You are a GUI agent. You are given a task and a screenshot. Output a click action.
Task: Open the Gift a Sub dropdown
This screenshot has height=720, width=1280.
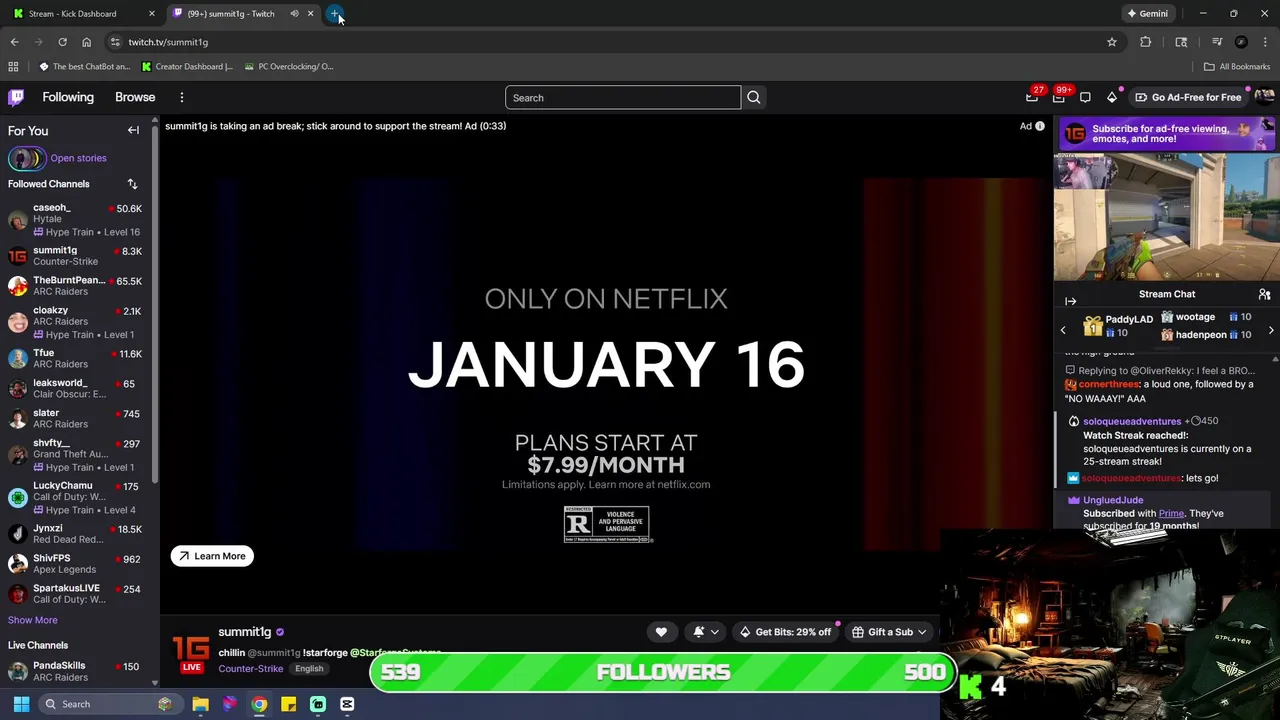[x=889, y=632]
